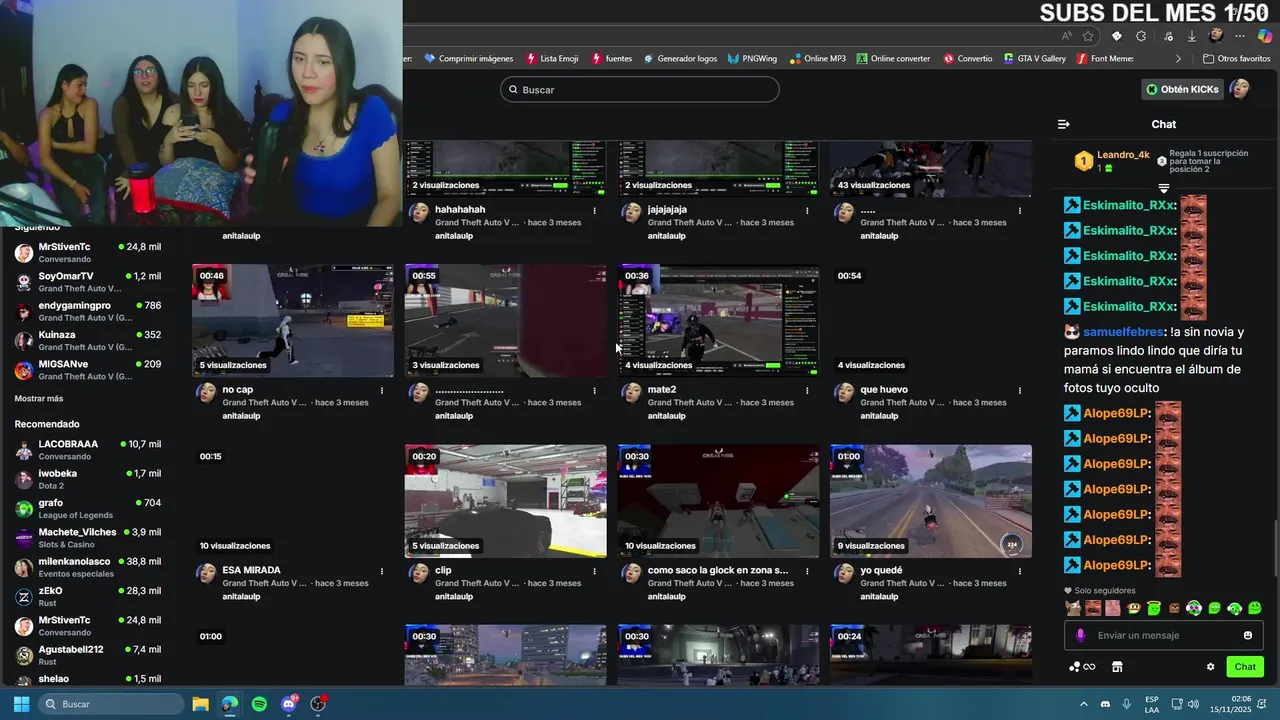Click the Windows Start button

(x=21, y=704)
